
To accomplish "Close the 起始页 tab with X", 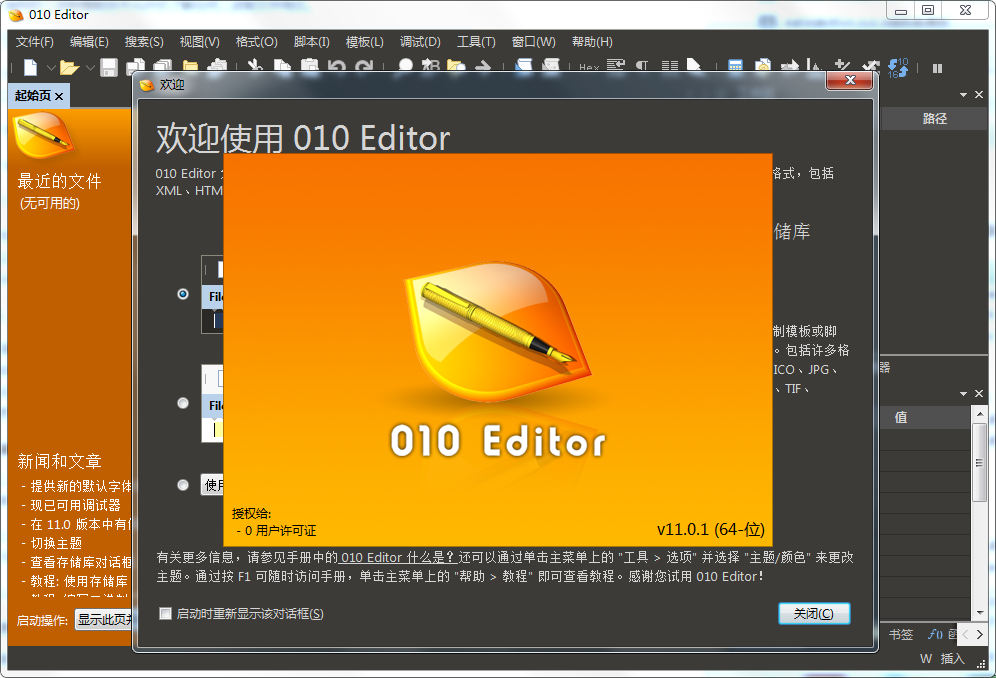I will (x=59, y=96).
